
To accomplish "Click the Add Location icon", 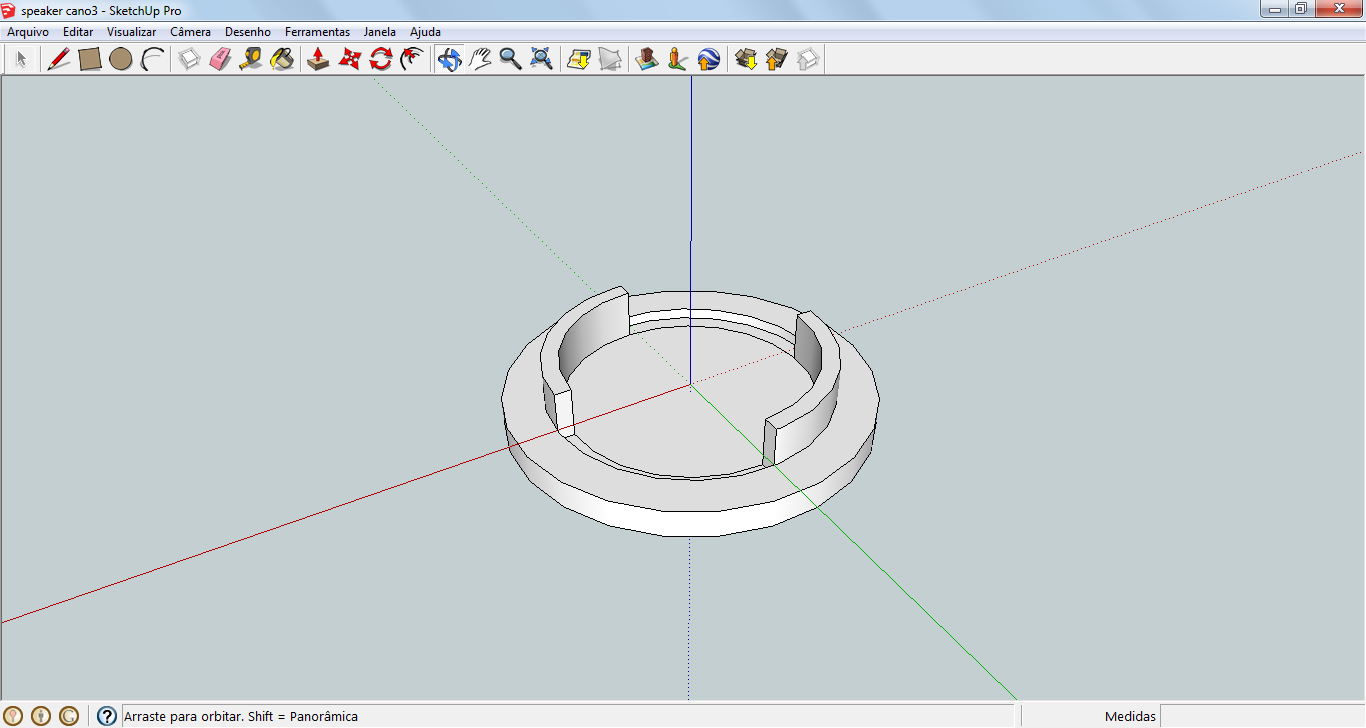I will coord(579,60).
